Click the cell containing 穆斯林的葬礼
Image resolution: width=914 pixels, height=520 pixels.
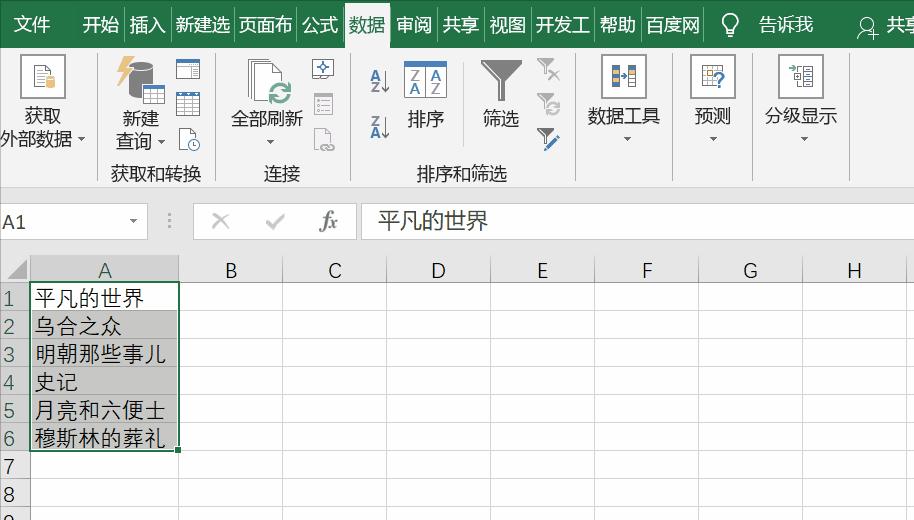[104, 437]
